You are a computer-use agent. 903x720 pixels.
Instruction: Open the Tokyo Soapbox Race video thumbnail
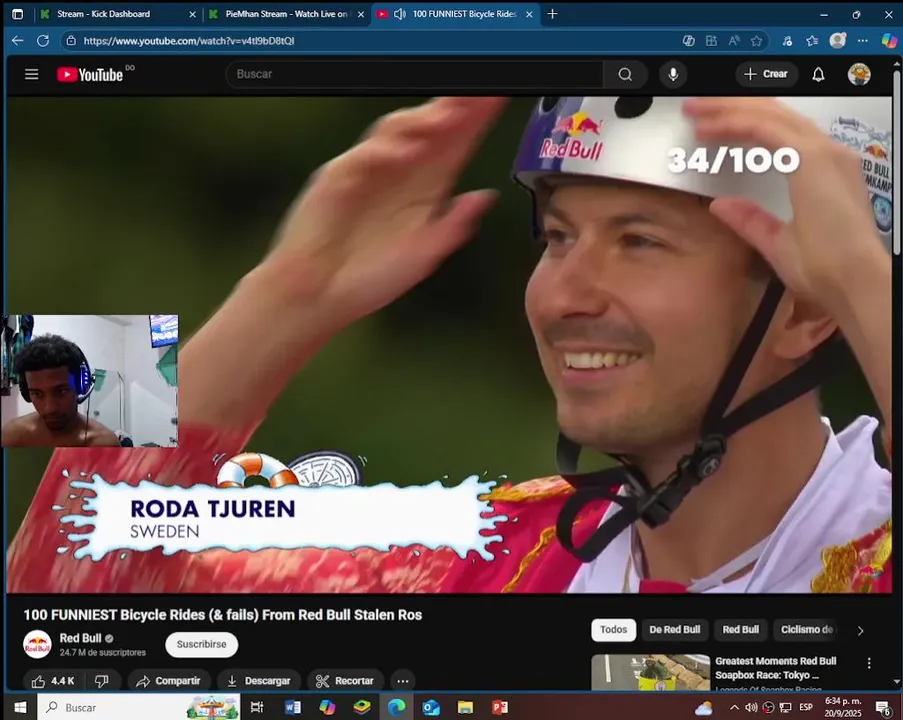tap(651, 672)
